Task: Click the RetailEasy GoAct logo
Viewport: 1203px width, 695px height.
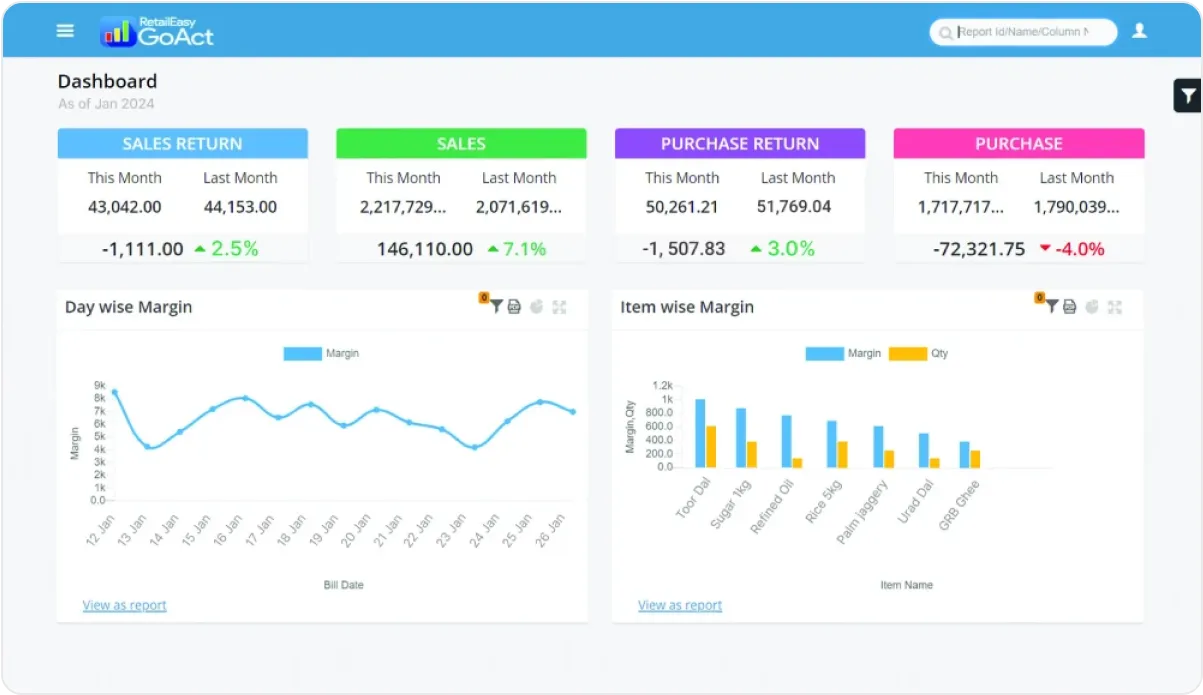Action: tap(158, 31)
